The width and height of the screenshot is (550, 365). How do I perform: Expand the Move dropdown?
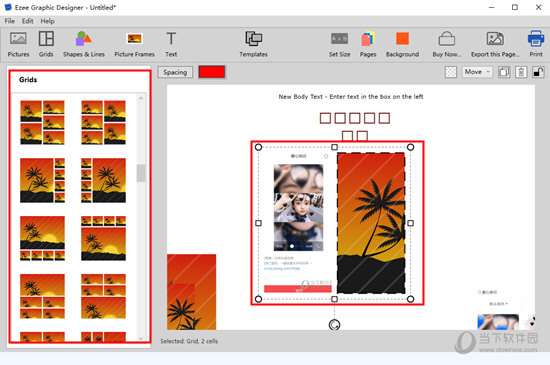[477, 72]
